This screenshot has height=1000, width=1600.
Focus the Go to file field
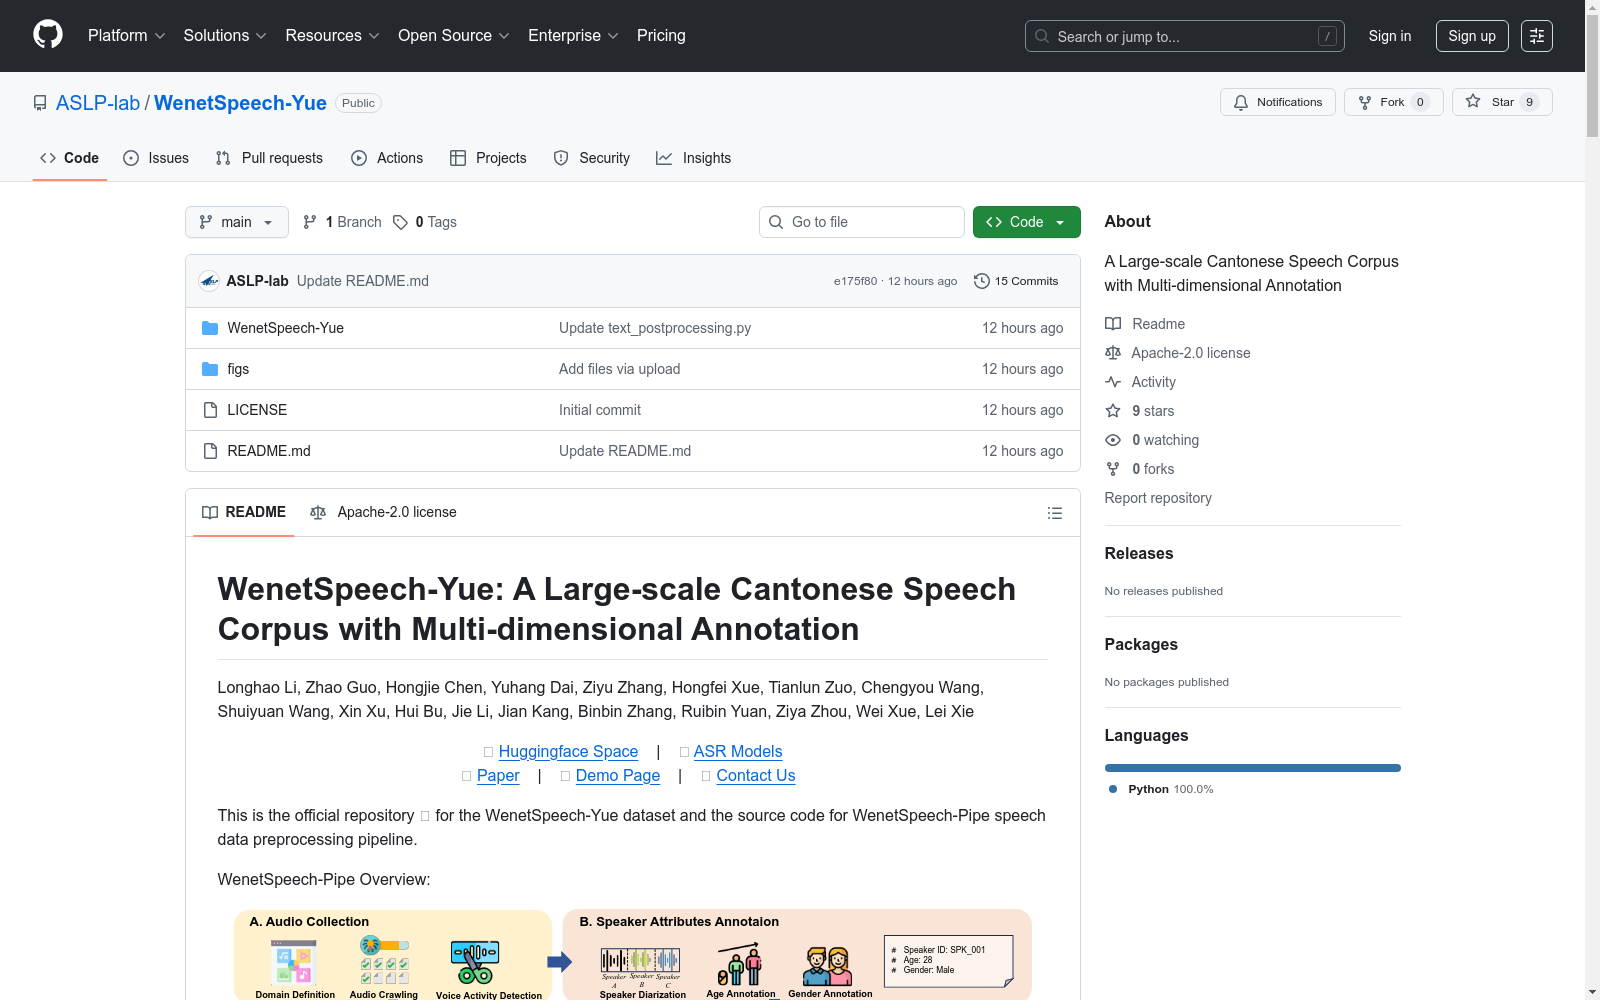click(862, 222)
